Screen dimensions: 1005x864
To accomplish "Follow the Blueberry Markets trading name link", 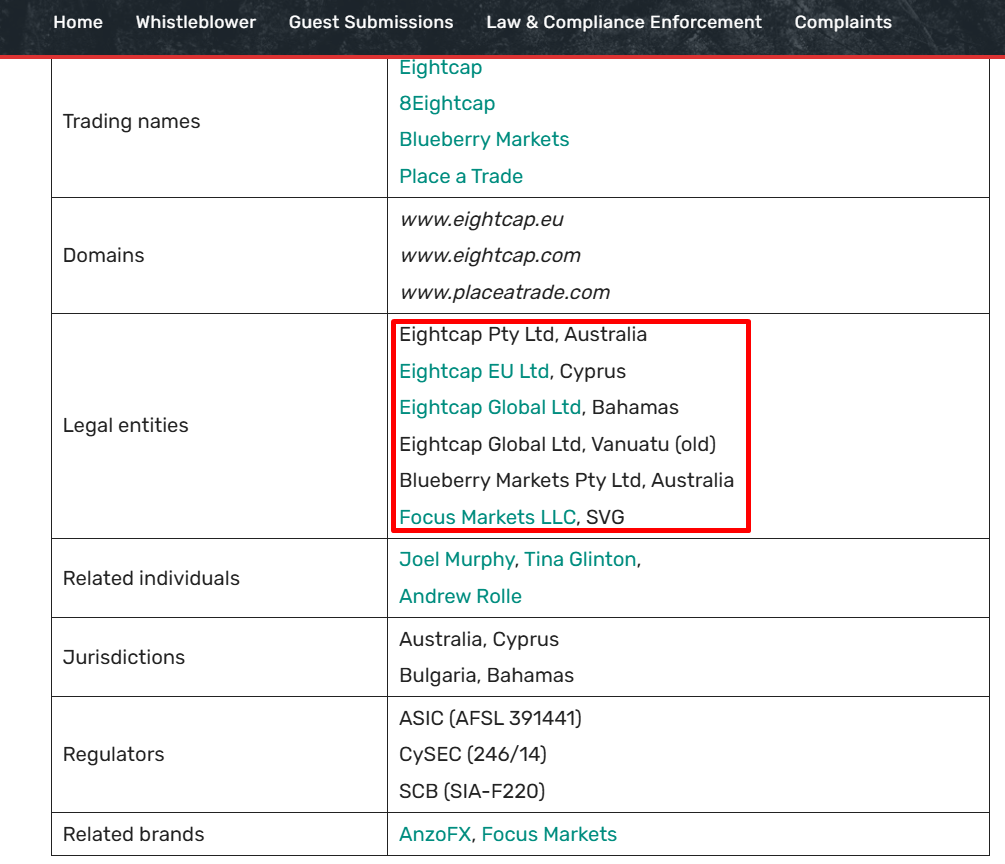I will (484, 140).
